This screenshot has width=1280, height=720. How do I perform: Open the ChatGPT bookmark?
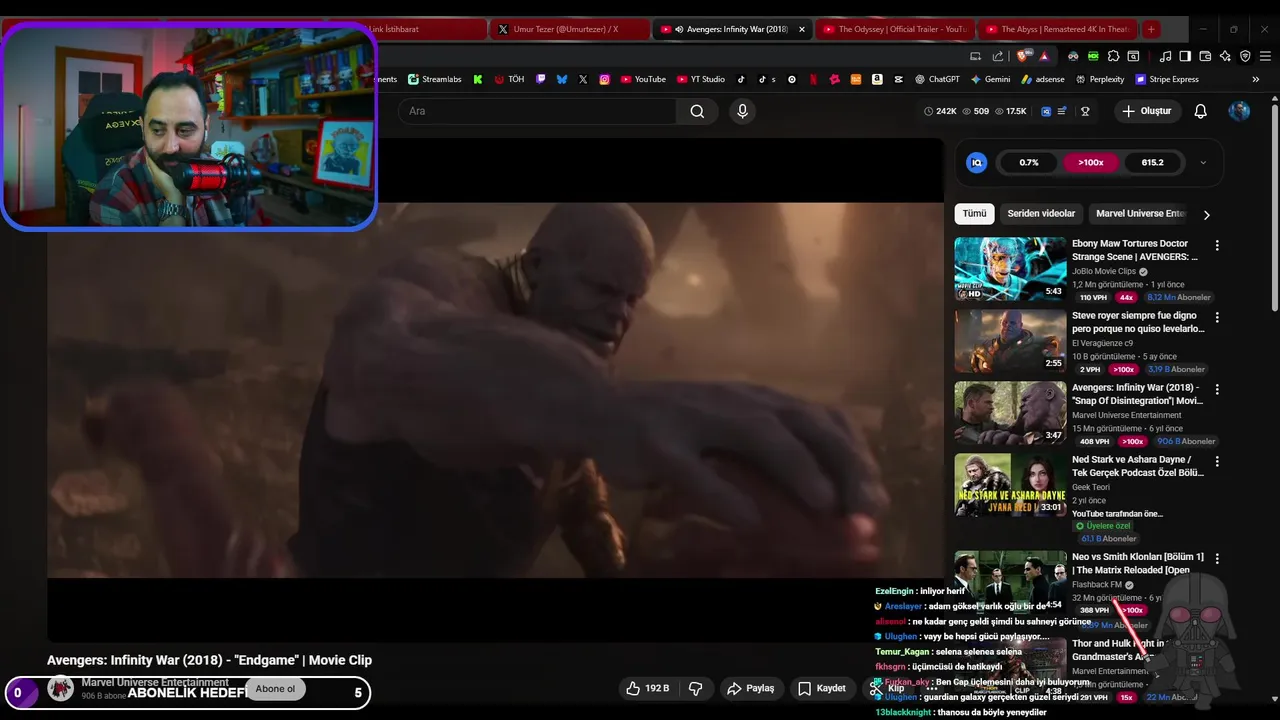click(x=937, y=79)
